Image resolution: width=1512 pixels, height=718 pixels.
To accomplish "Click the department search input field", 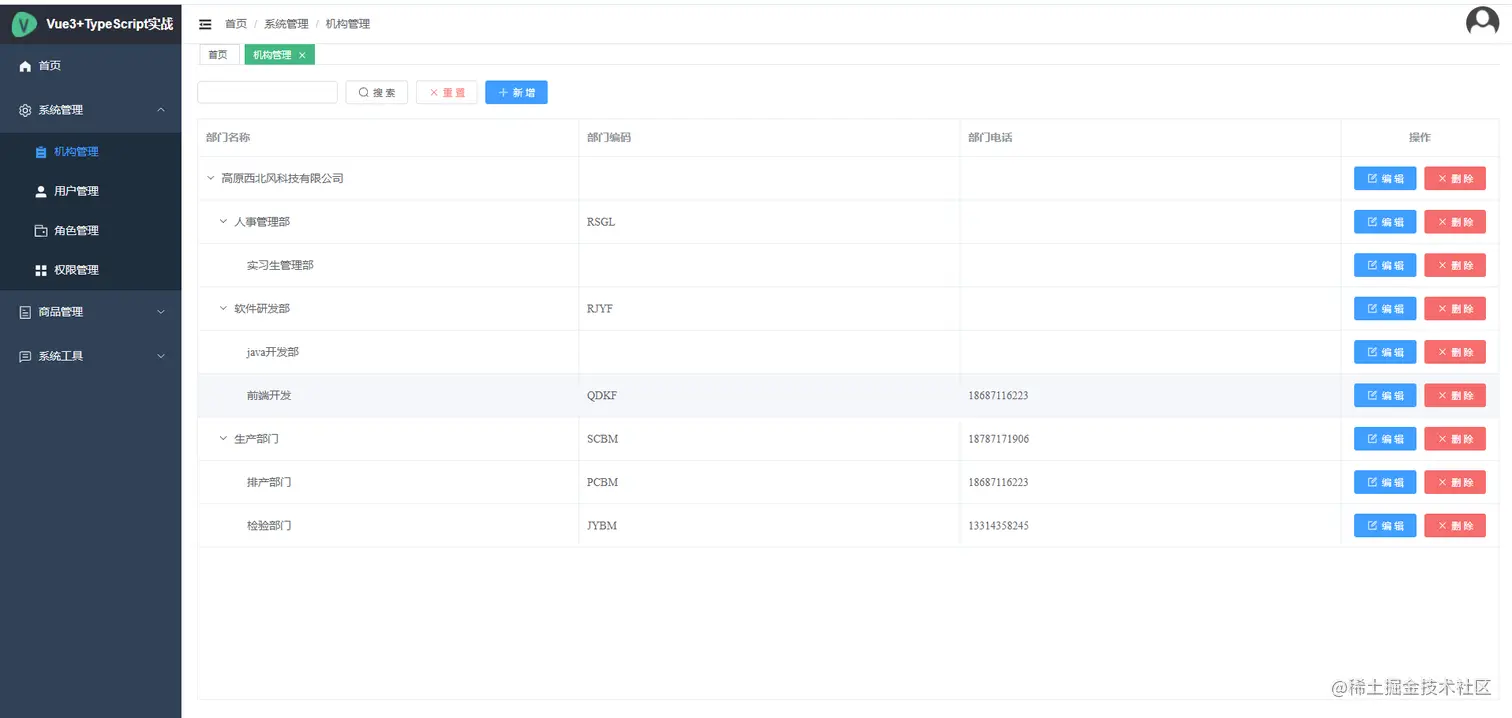I will tap(267, 92).
